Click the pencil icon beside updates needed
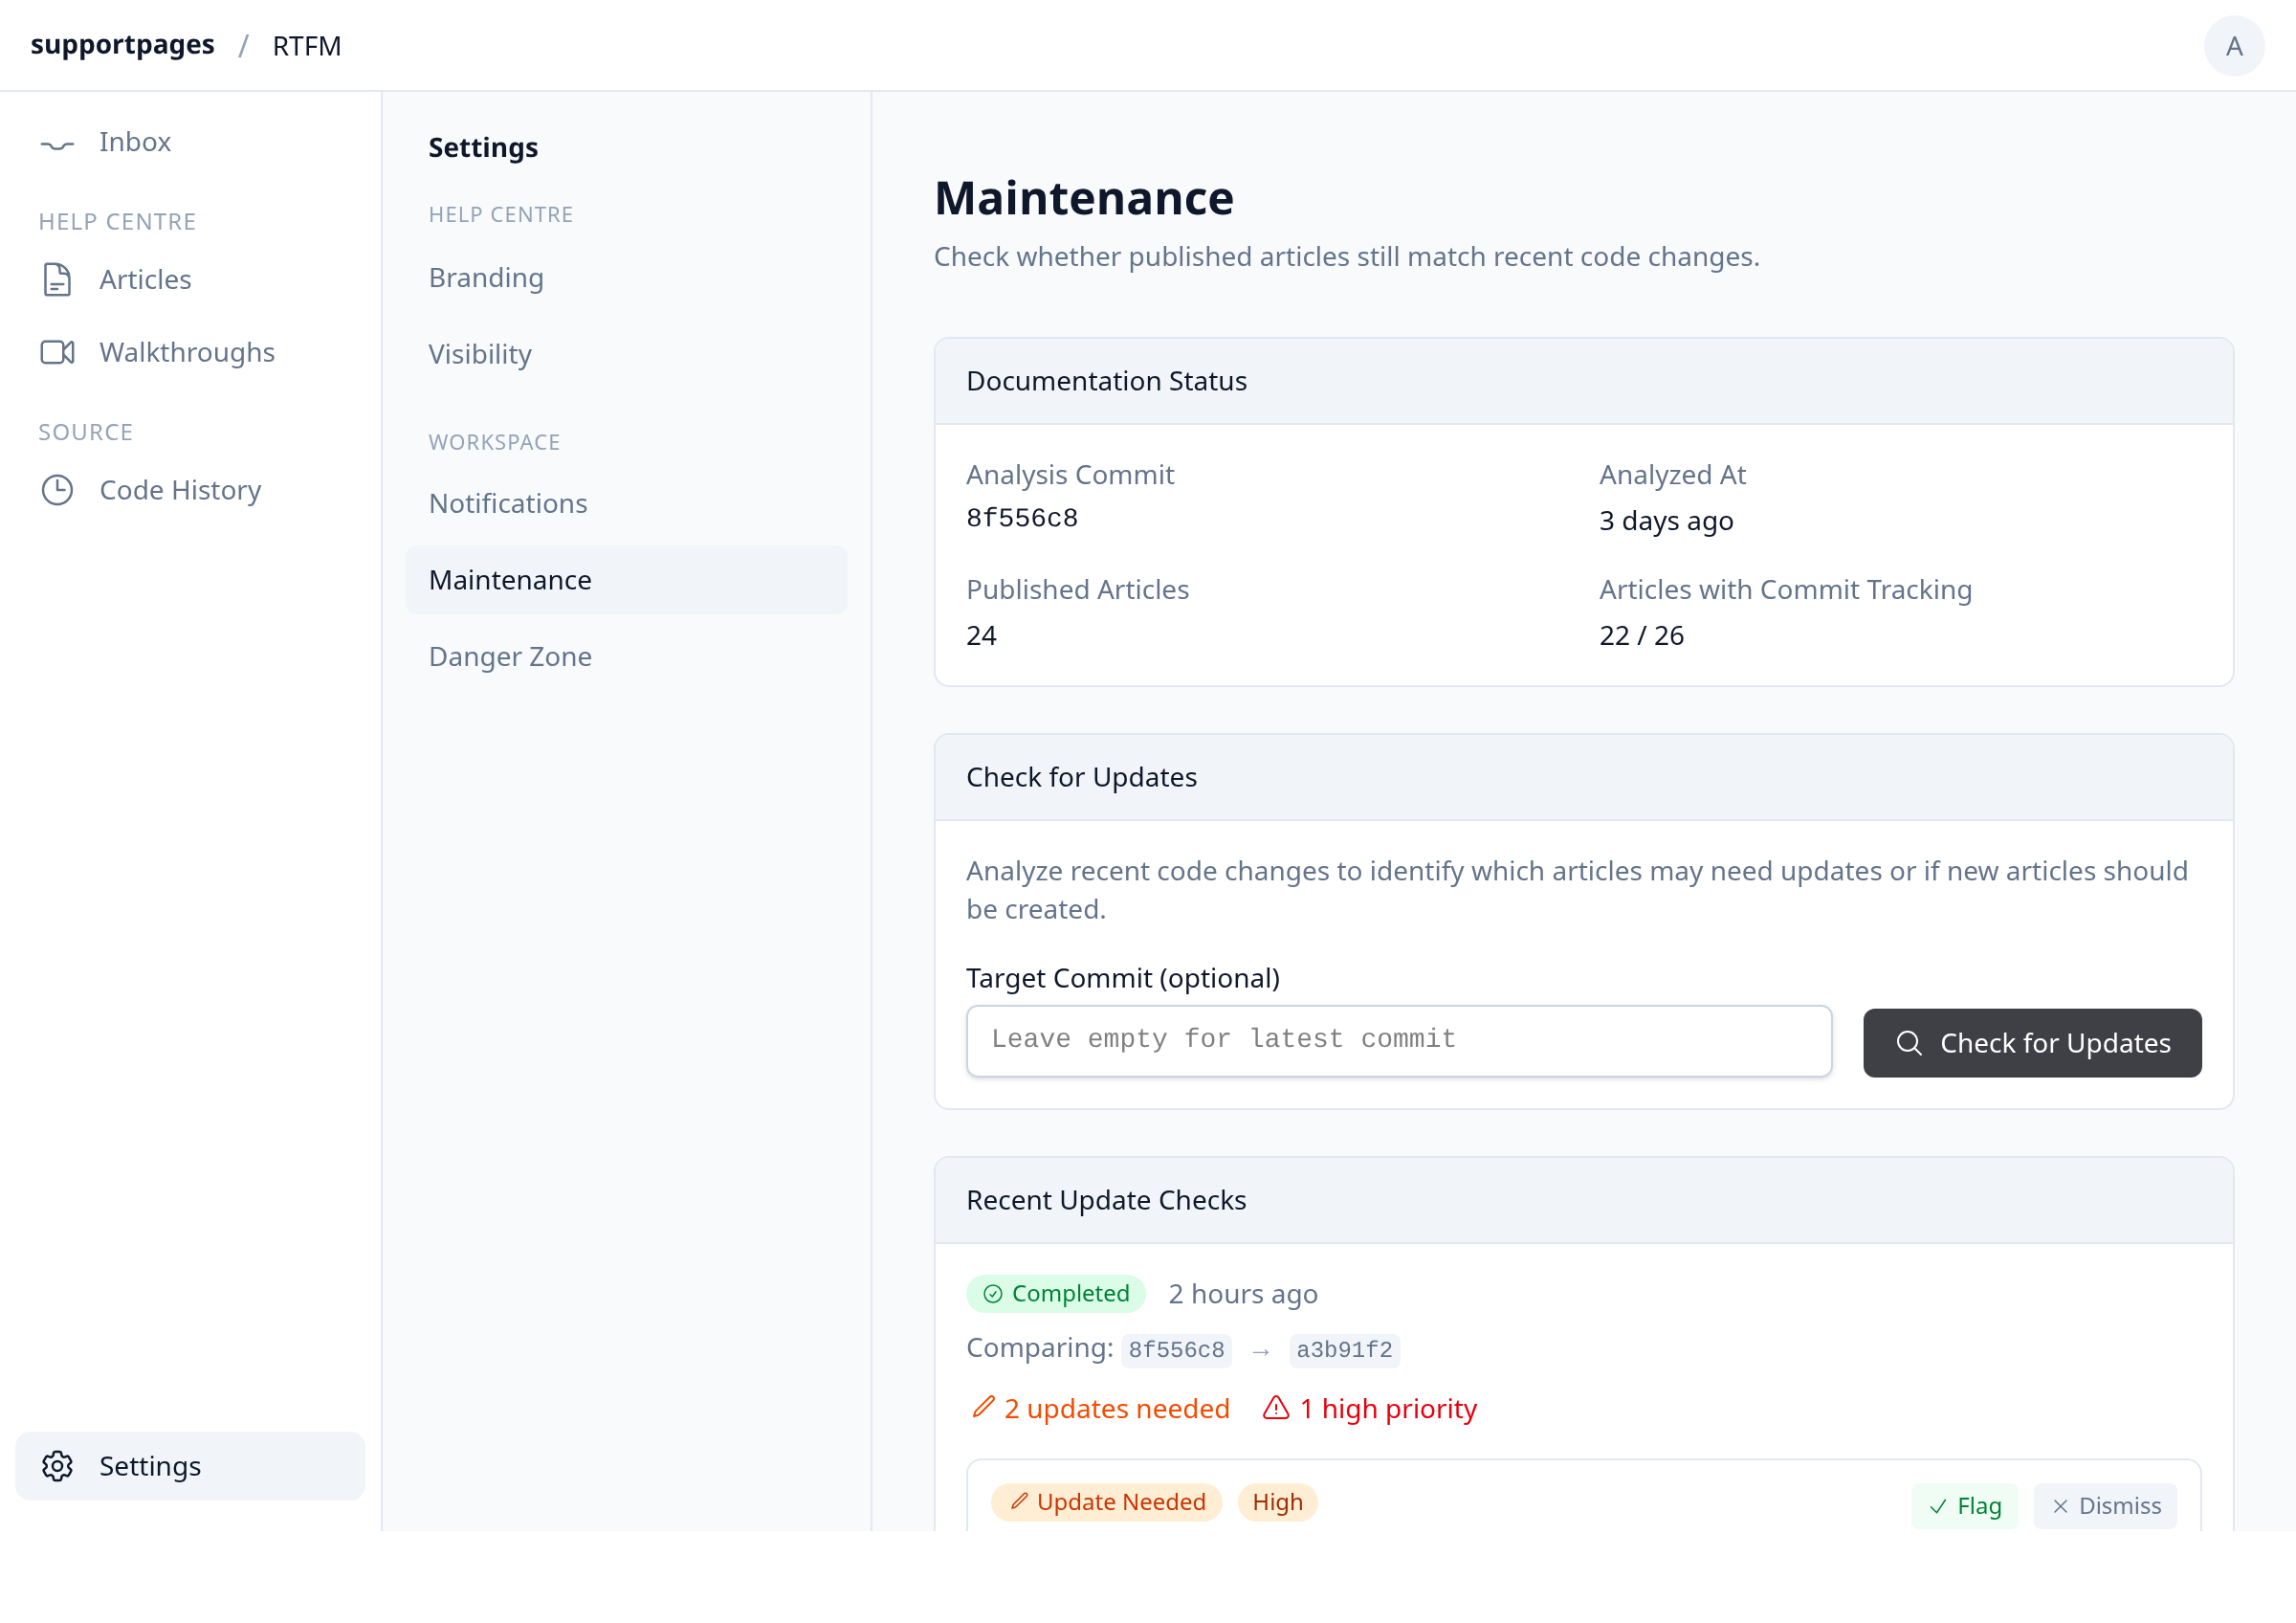Viewport: 2296px width, 1623px height. (x=983, y=1408)
